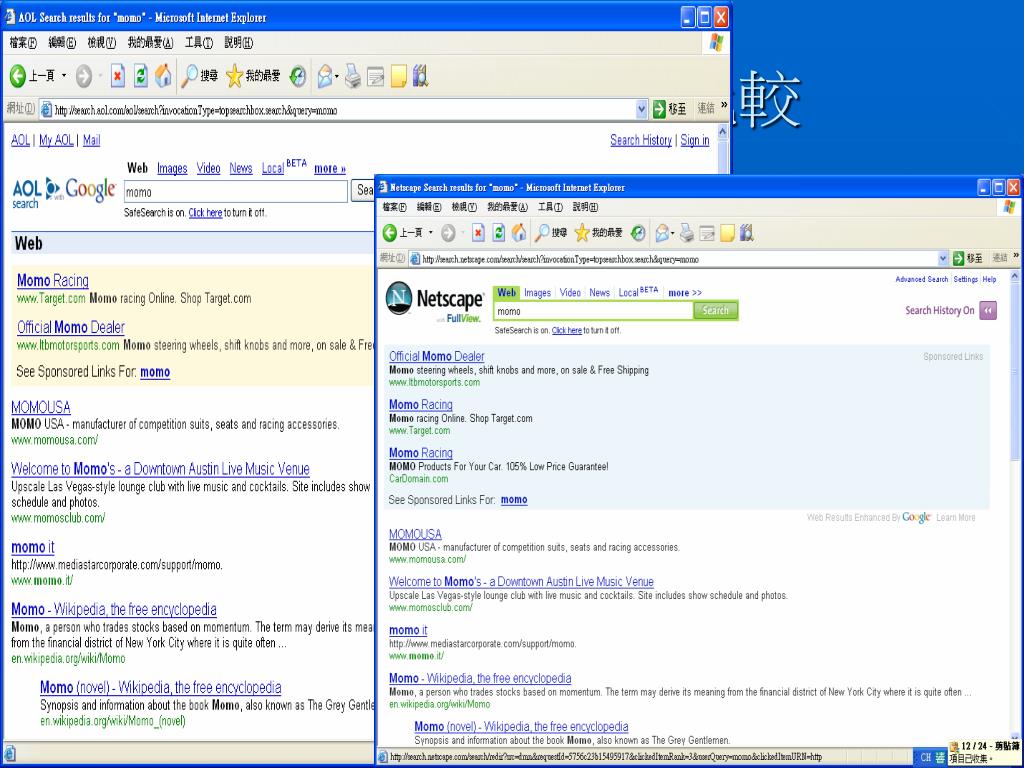Click Favorites star in AOL window toolbar
Image resolution: width=1024 pixels, height=768 pixels.
(x=234, y=76)
